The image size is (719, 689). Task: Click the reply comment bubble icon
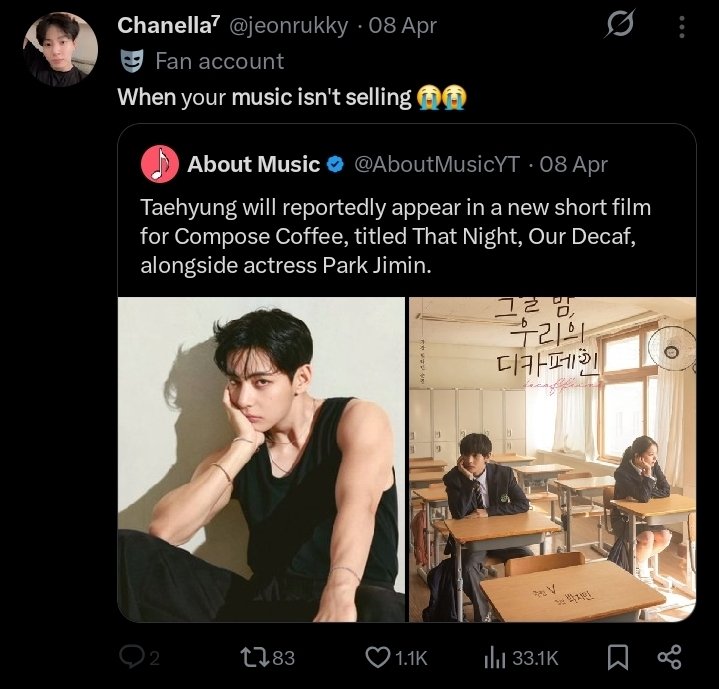point(131,657)
